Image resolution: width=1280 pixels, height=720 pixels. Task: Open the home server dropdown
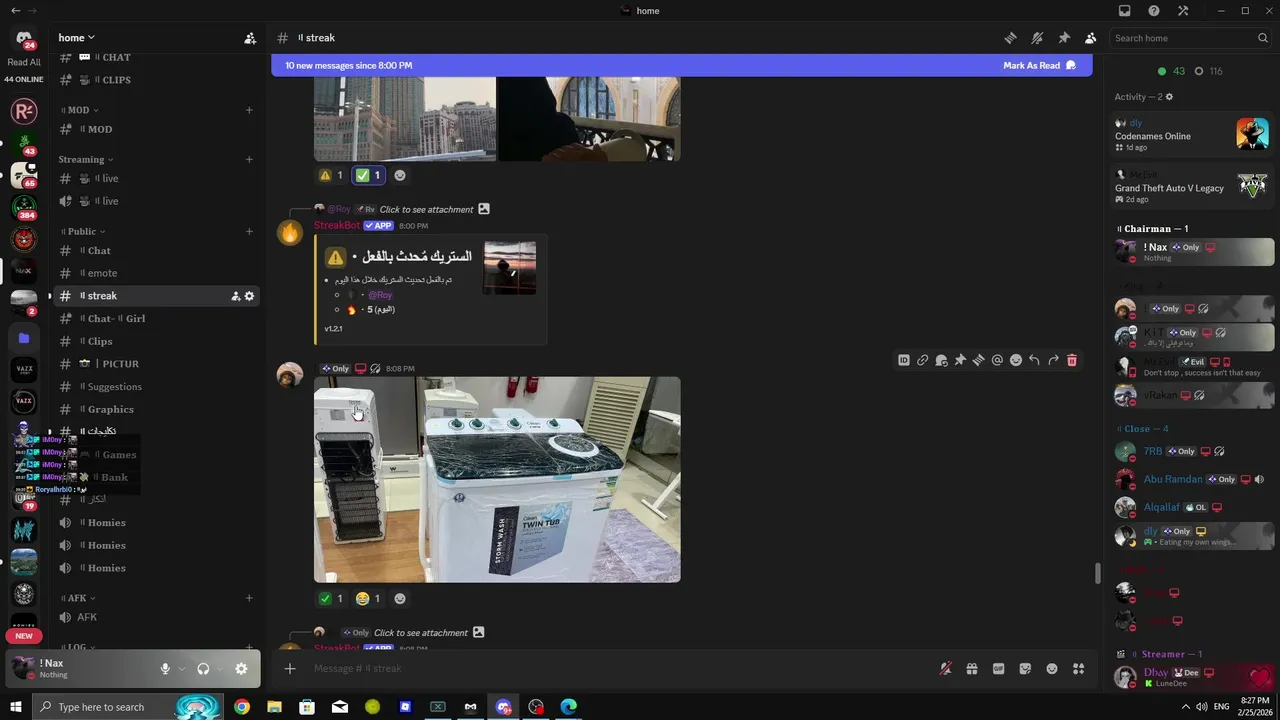tap(77, 38)
